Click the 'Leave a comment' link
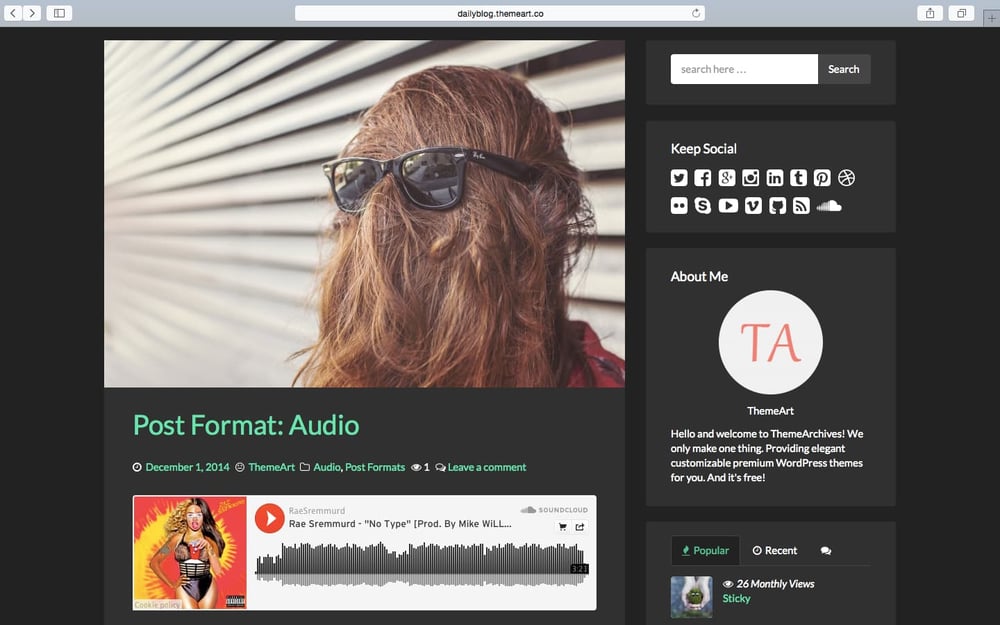This screenshot has height=625, width=1000. [x=486, y=467]
